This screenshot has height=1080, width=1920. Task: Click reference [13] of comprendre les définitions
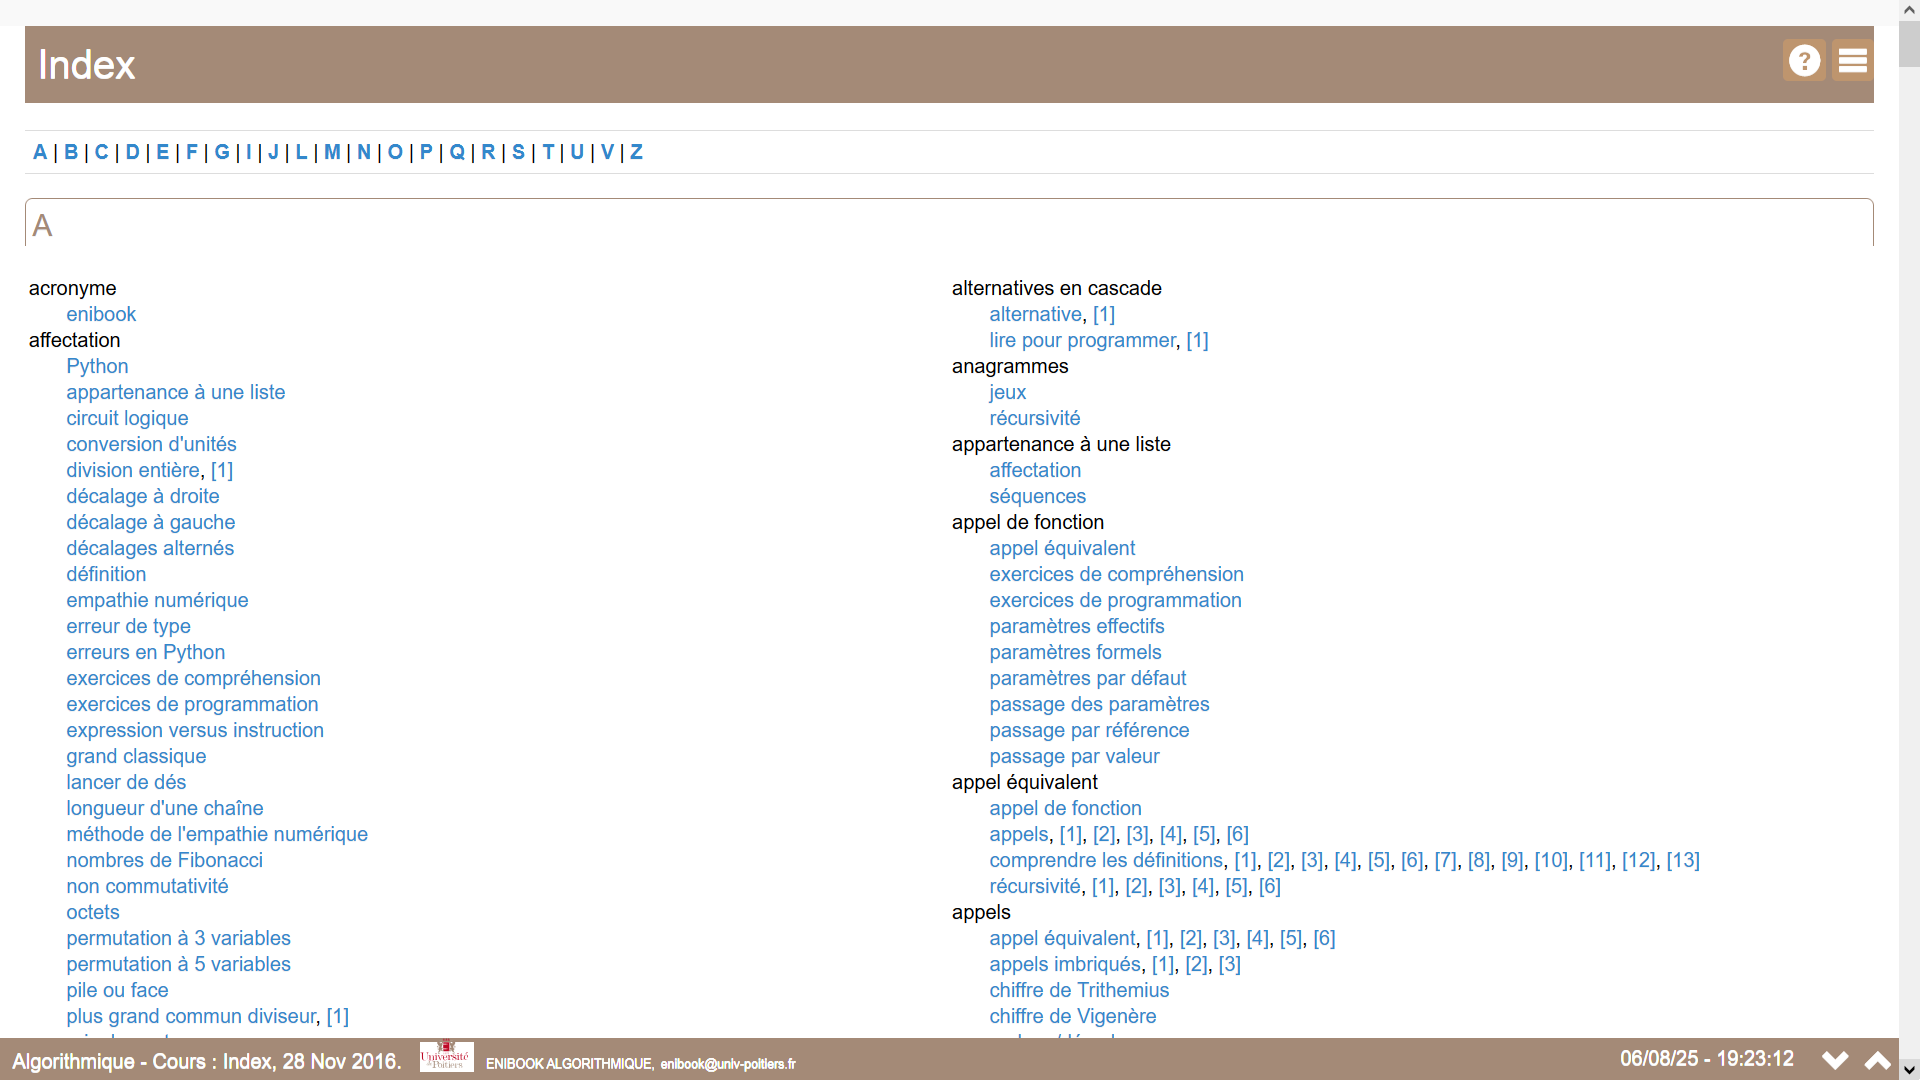click(x=1682, y=860)
